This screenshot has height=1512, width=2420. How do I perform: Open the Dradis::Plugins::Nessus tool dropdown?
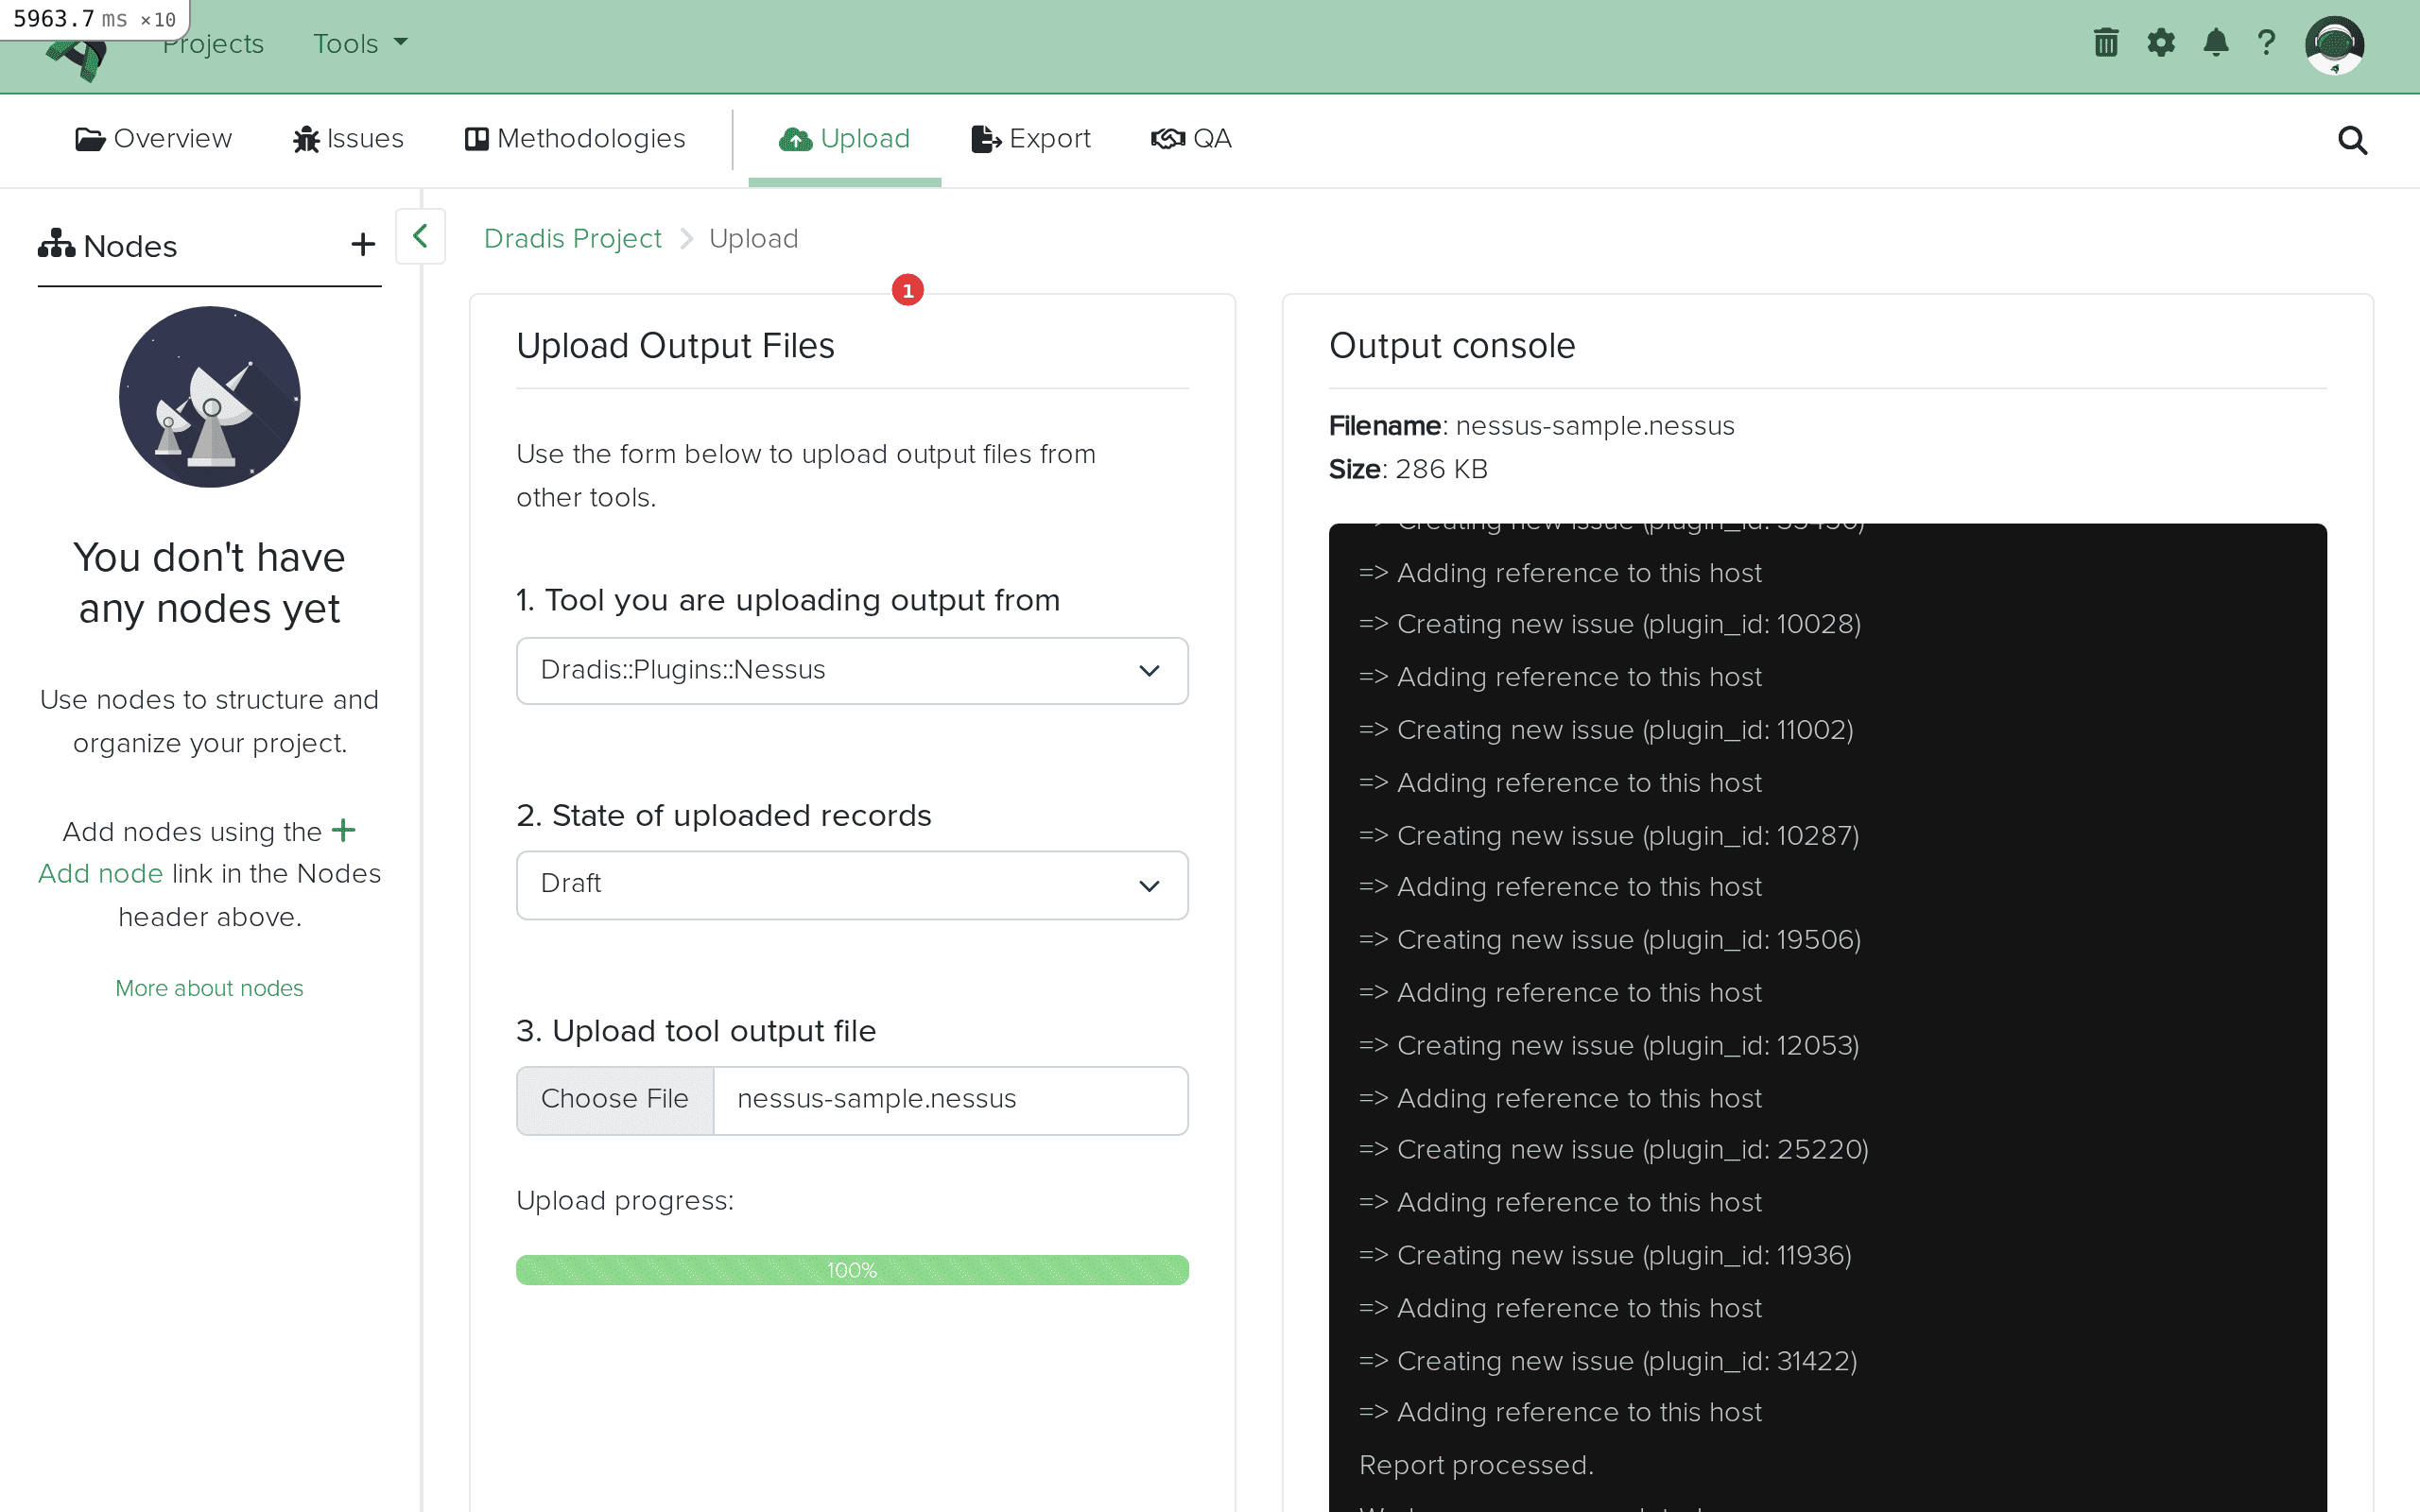(x=851, y=670)
